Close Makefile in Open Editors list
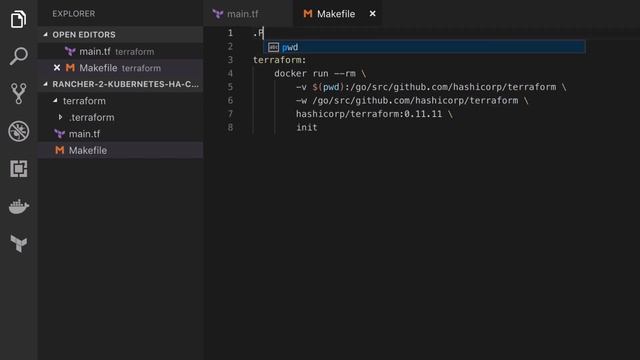This screenshot has height=360, width=640. click(57, 68)
